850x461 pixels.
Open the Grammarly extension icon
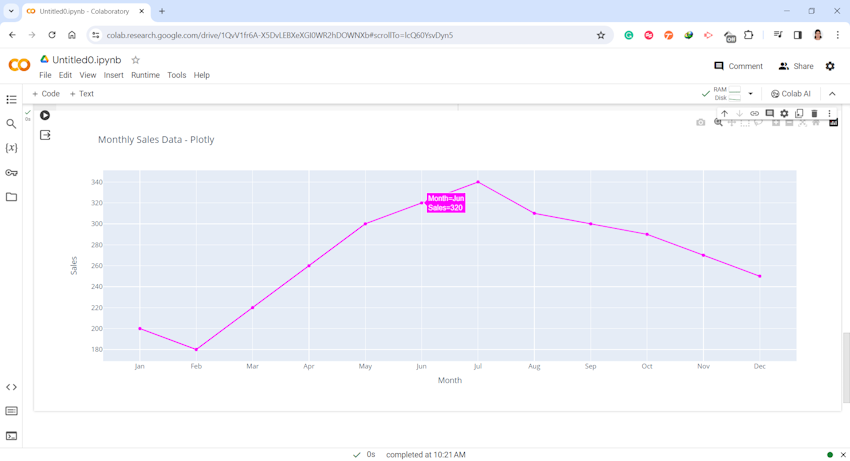pyautogui.click(x=629, y=35)
